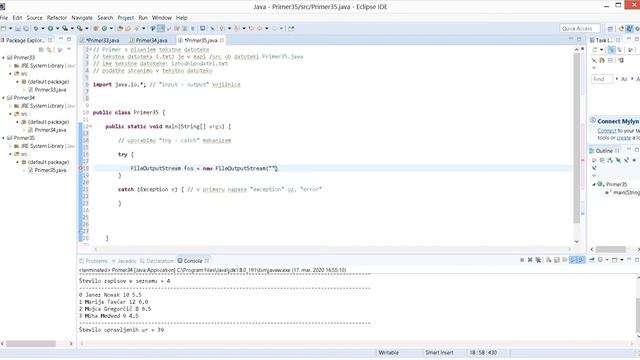
Task: Toggle Categorized view in Task List toolbar
Action: coord(611,50)
